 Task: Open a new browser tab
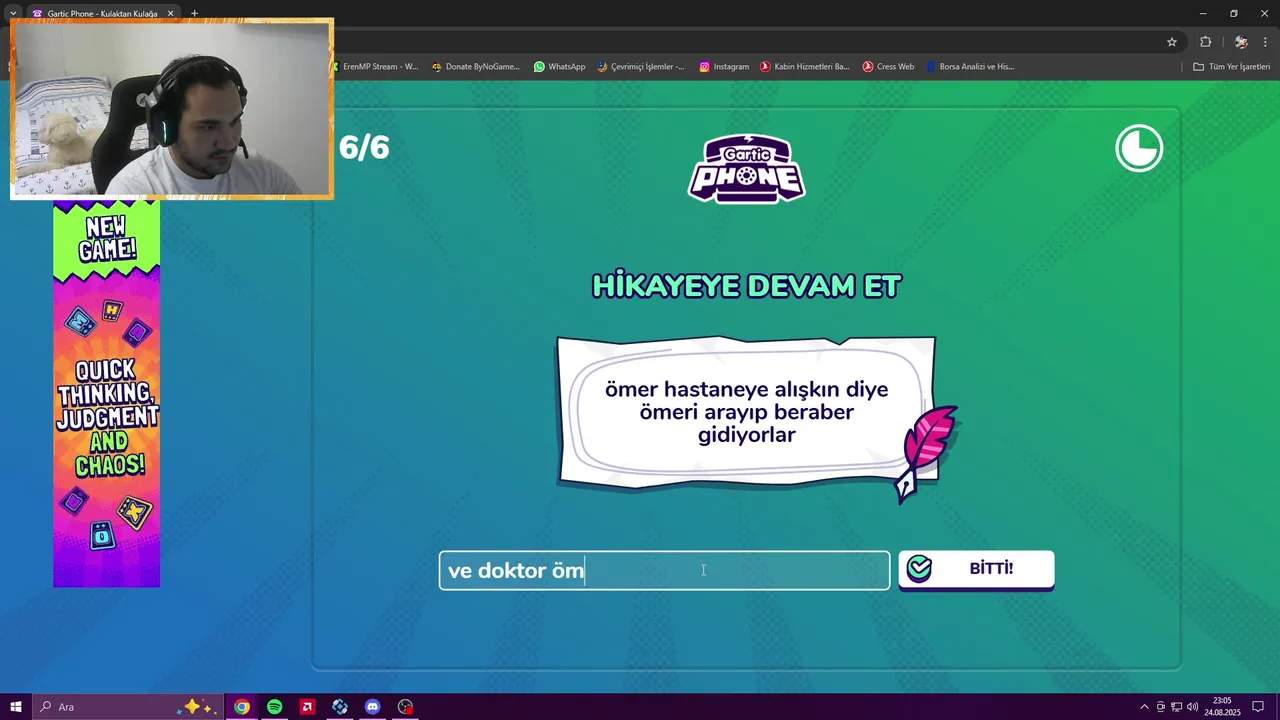194,13
